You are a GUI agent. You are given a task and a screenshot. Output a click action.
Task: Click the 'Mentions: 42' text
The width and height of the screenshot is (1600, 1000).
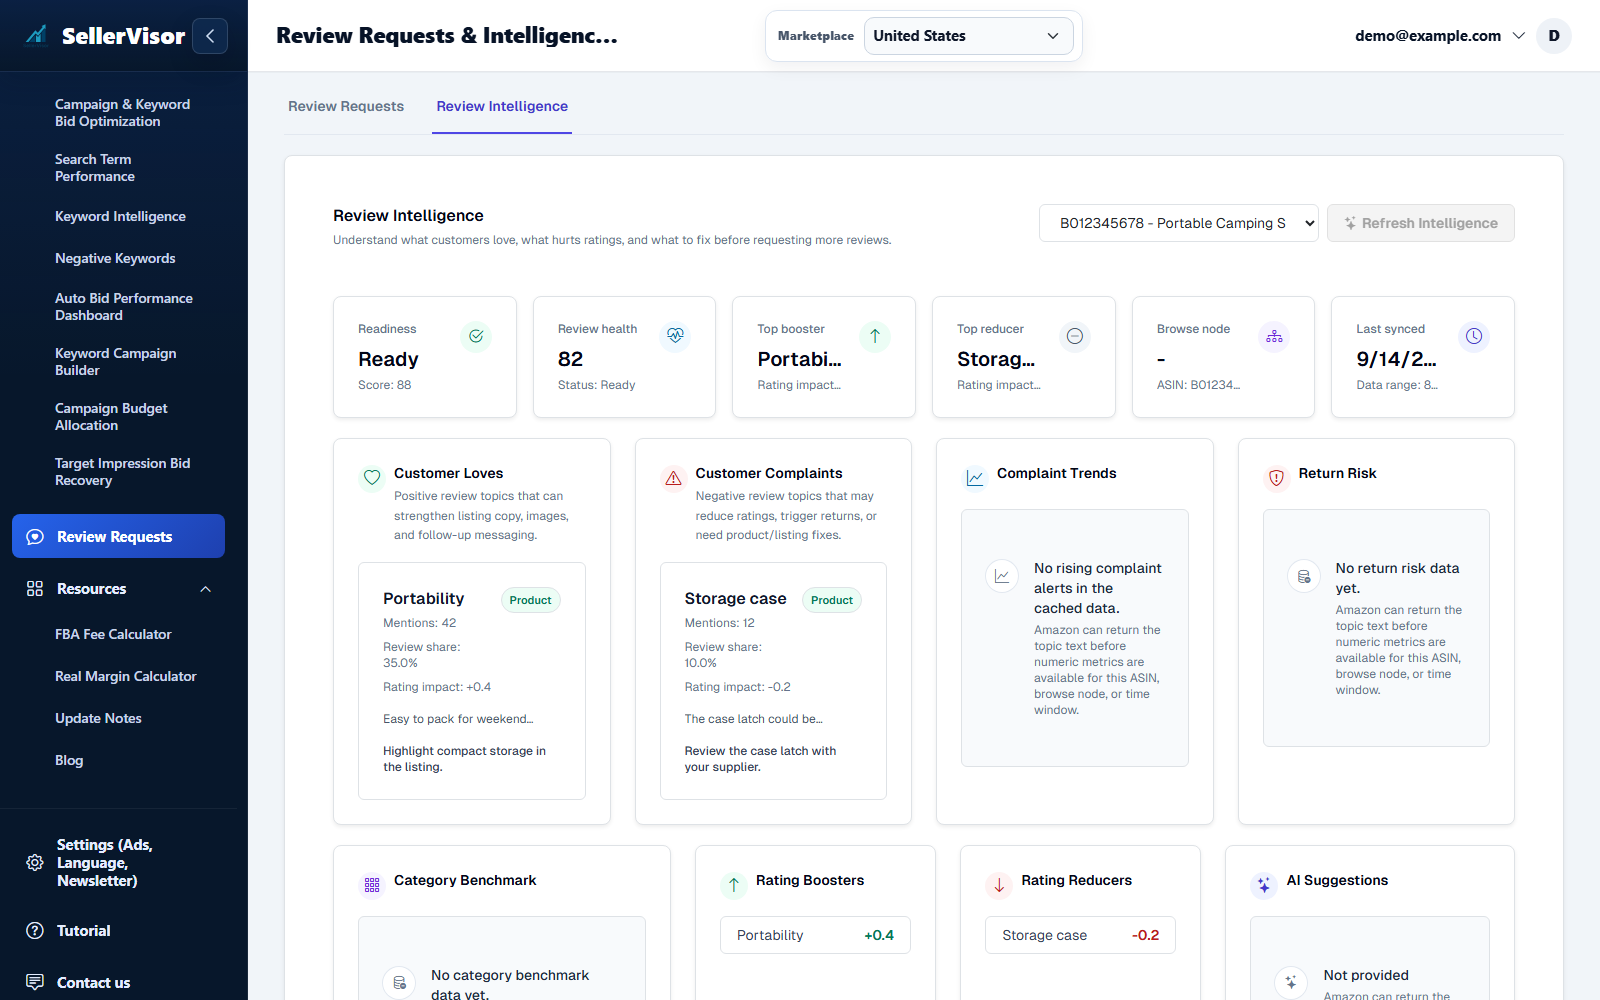point(420,623)
